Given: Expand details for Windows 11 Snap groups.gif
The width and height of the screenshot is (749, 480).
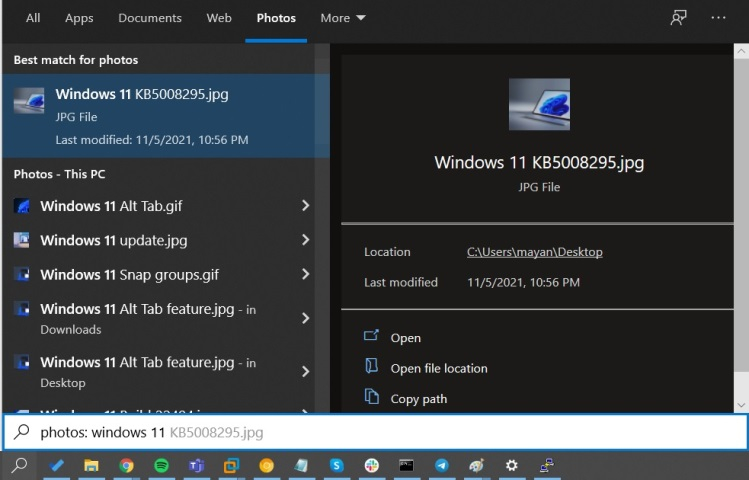Looking at the screenshot, I should [x=305, y=274].
